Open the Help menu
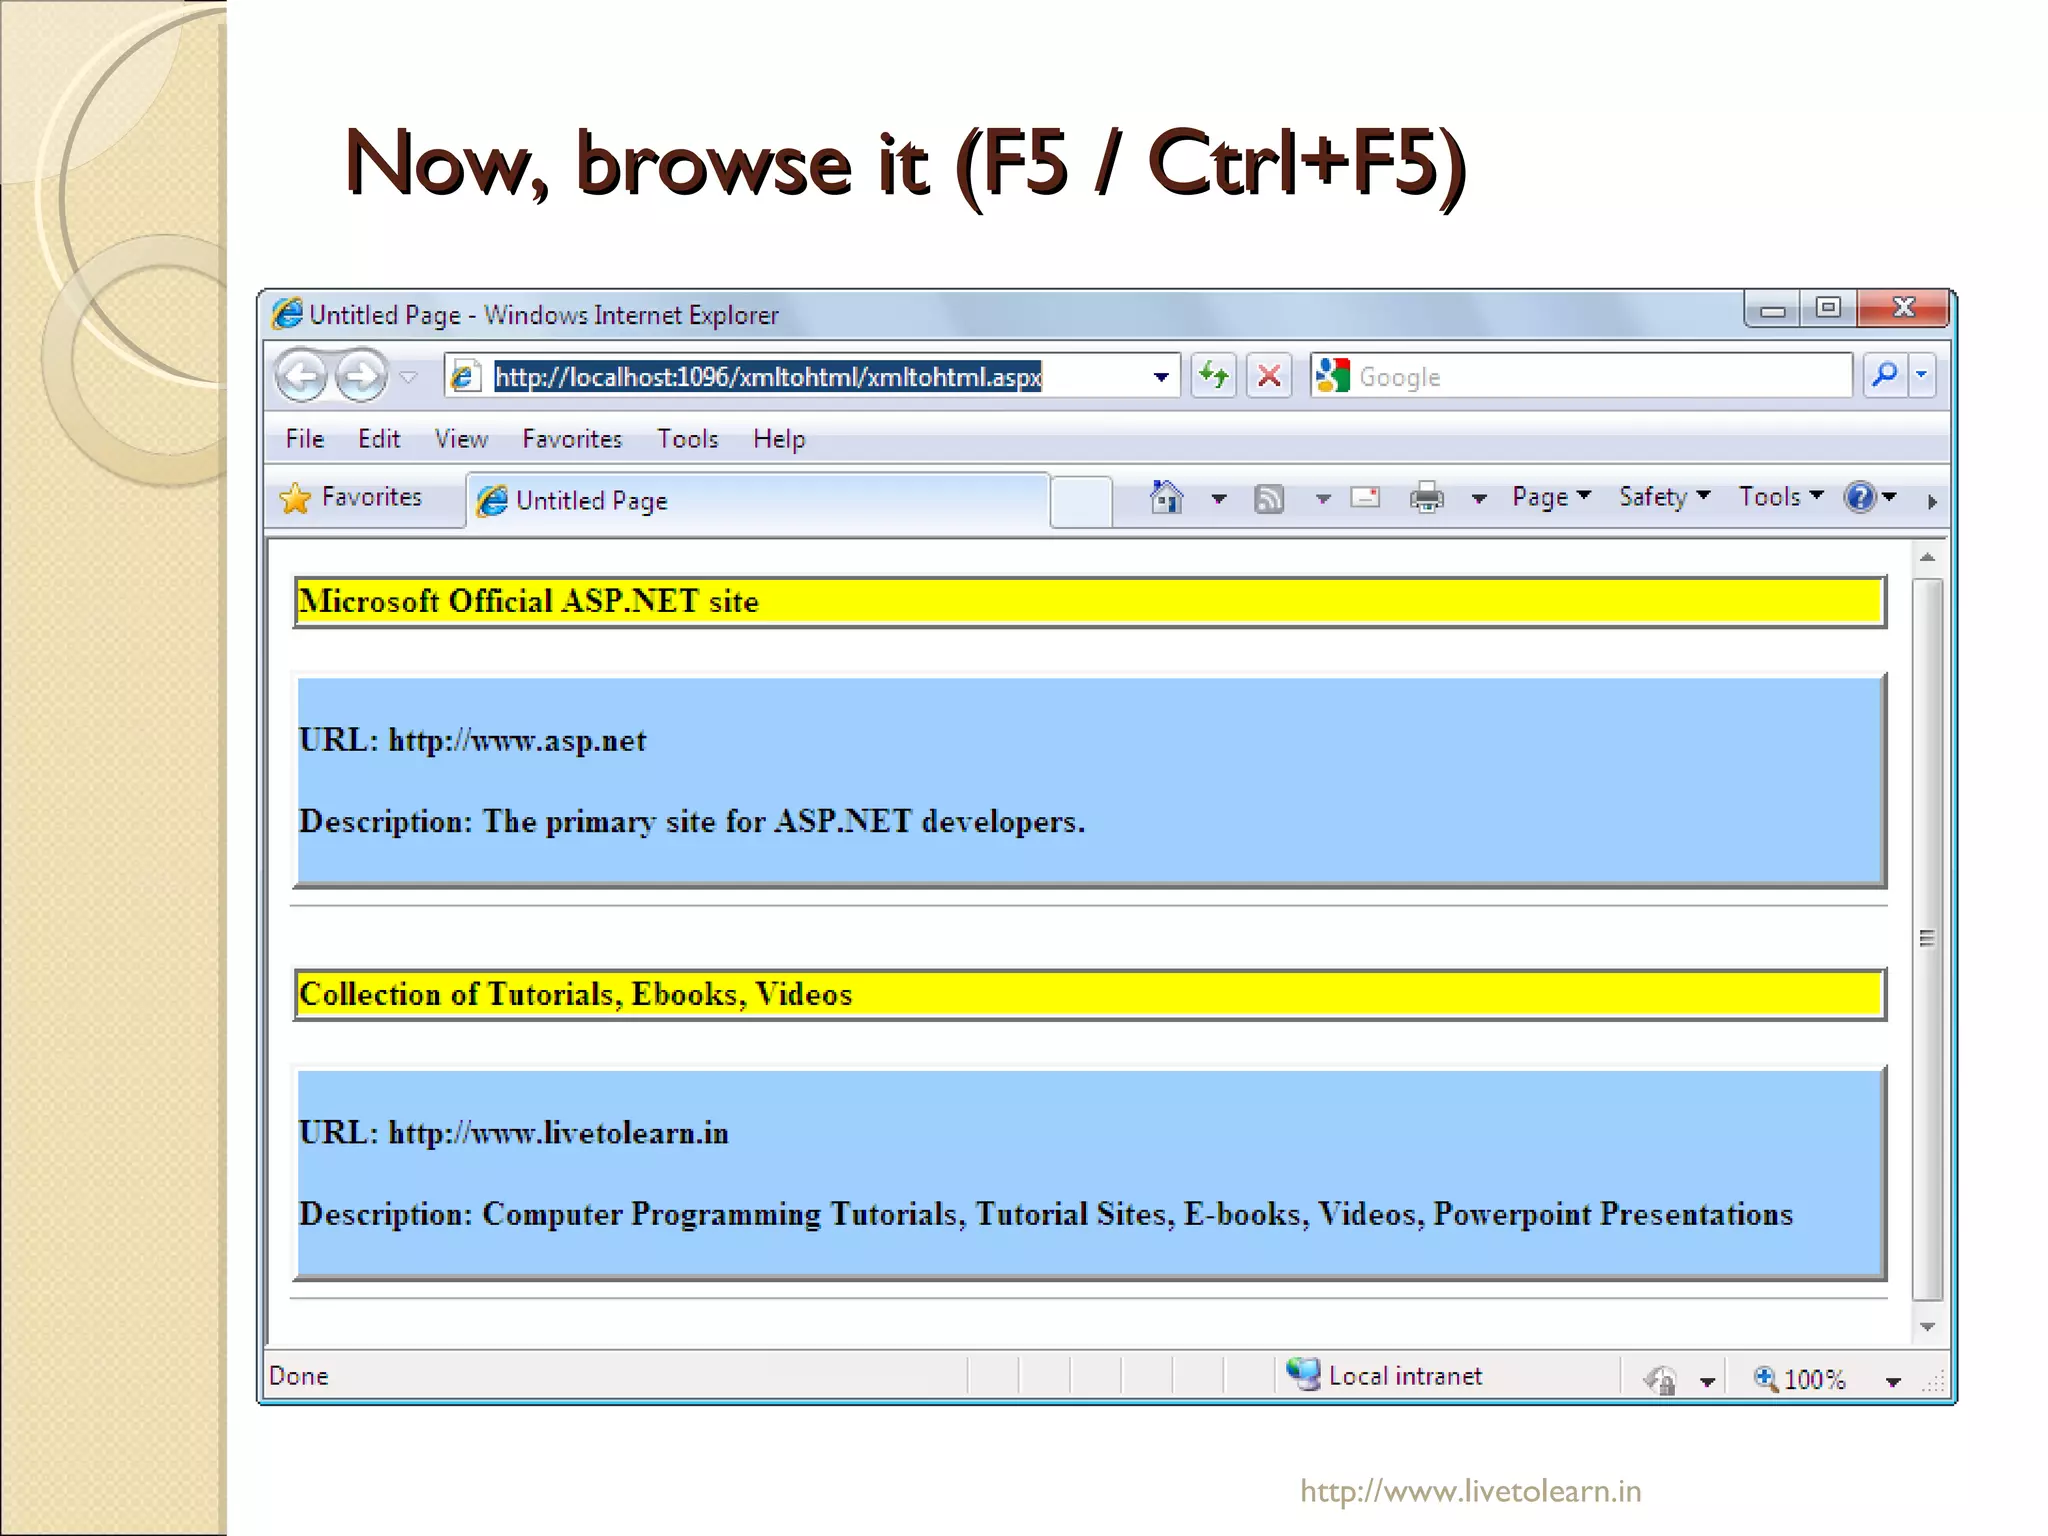The width and height of the screenshot is (2048, 1536). pos(779,438)
